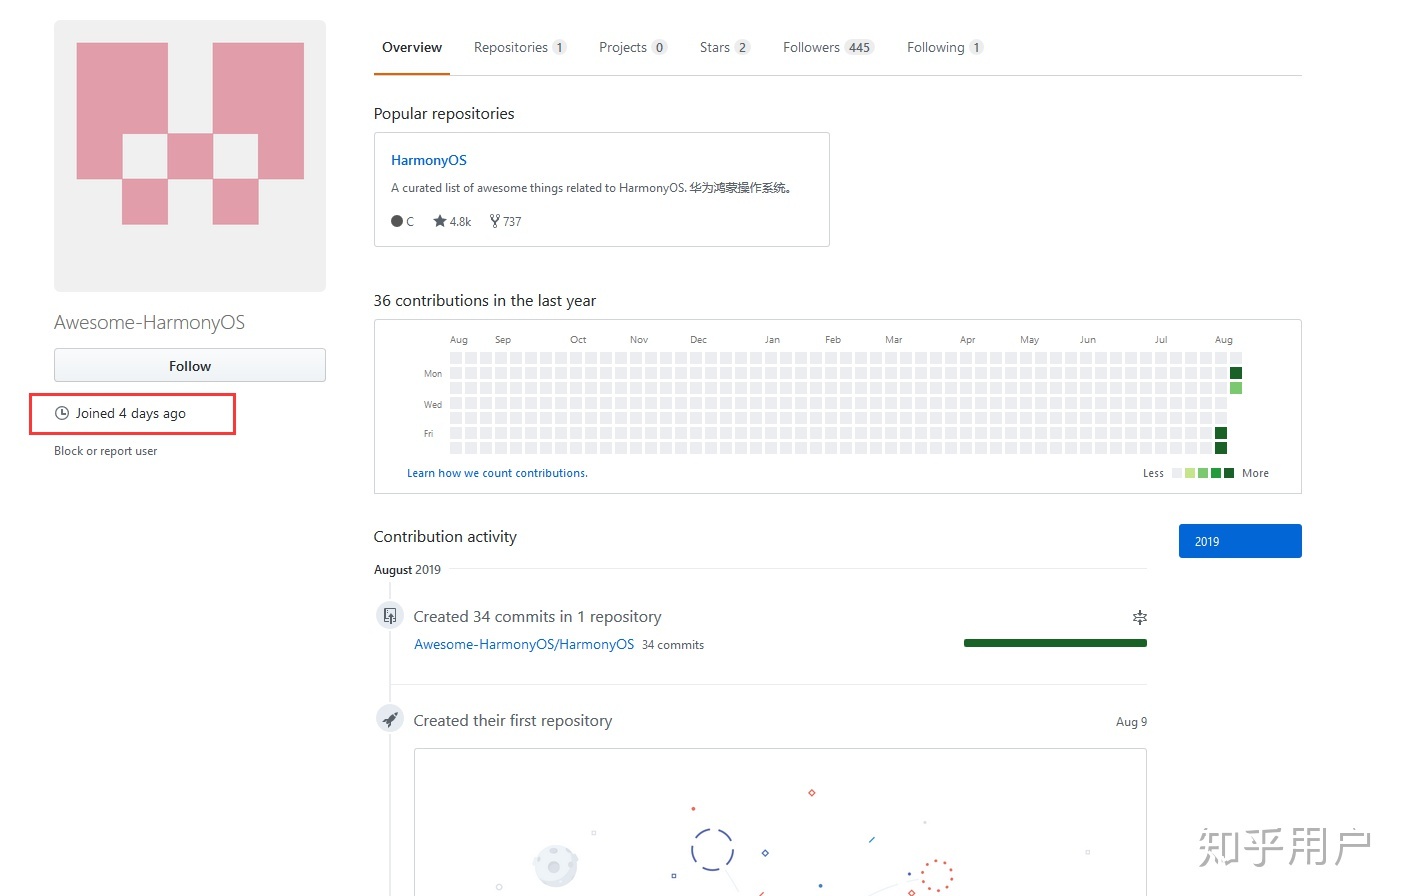
Task: Click Block or report user
Action: click(105, 451)
